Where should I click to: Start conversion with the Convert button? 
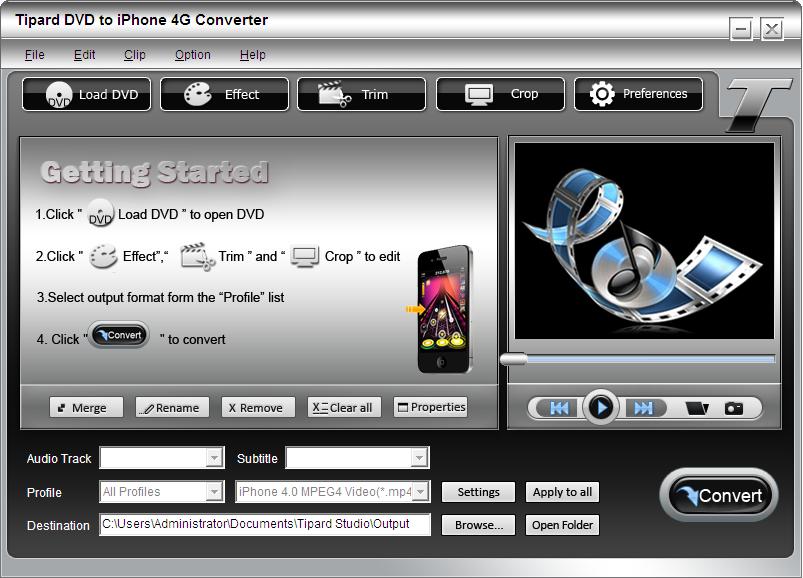coord(718,495)
